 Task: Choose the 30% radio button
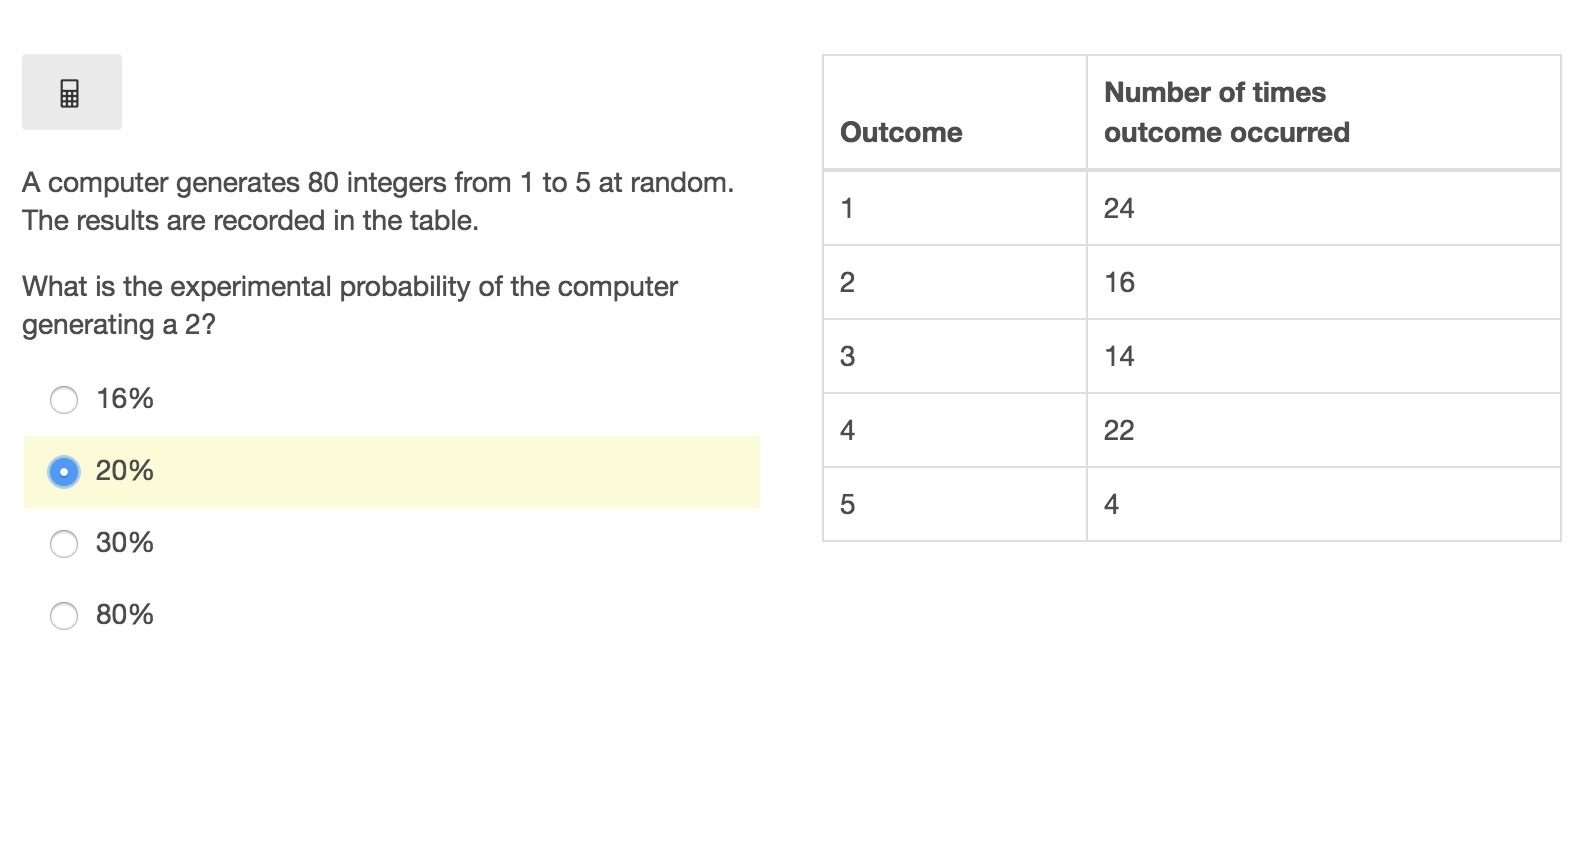tap(64, 544)
